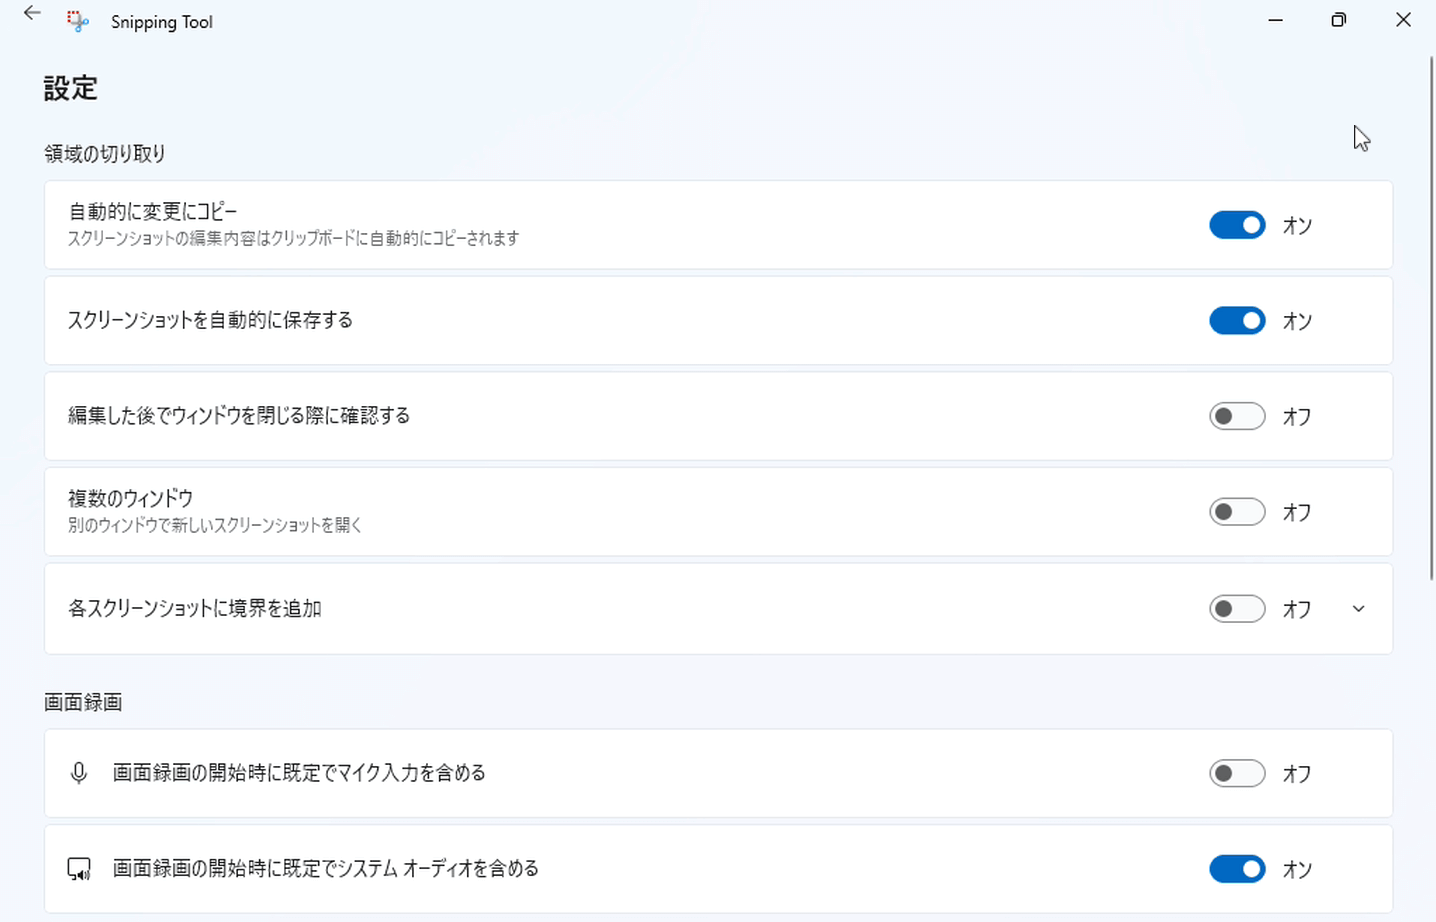Enable 編集した後でウィンドウを閉じる際に確認する toggle
The width and height of the screenshot is (1436, 922).
[x=1237, y=416]
